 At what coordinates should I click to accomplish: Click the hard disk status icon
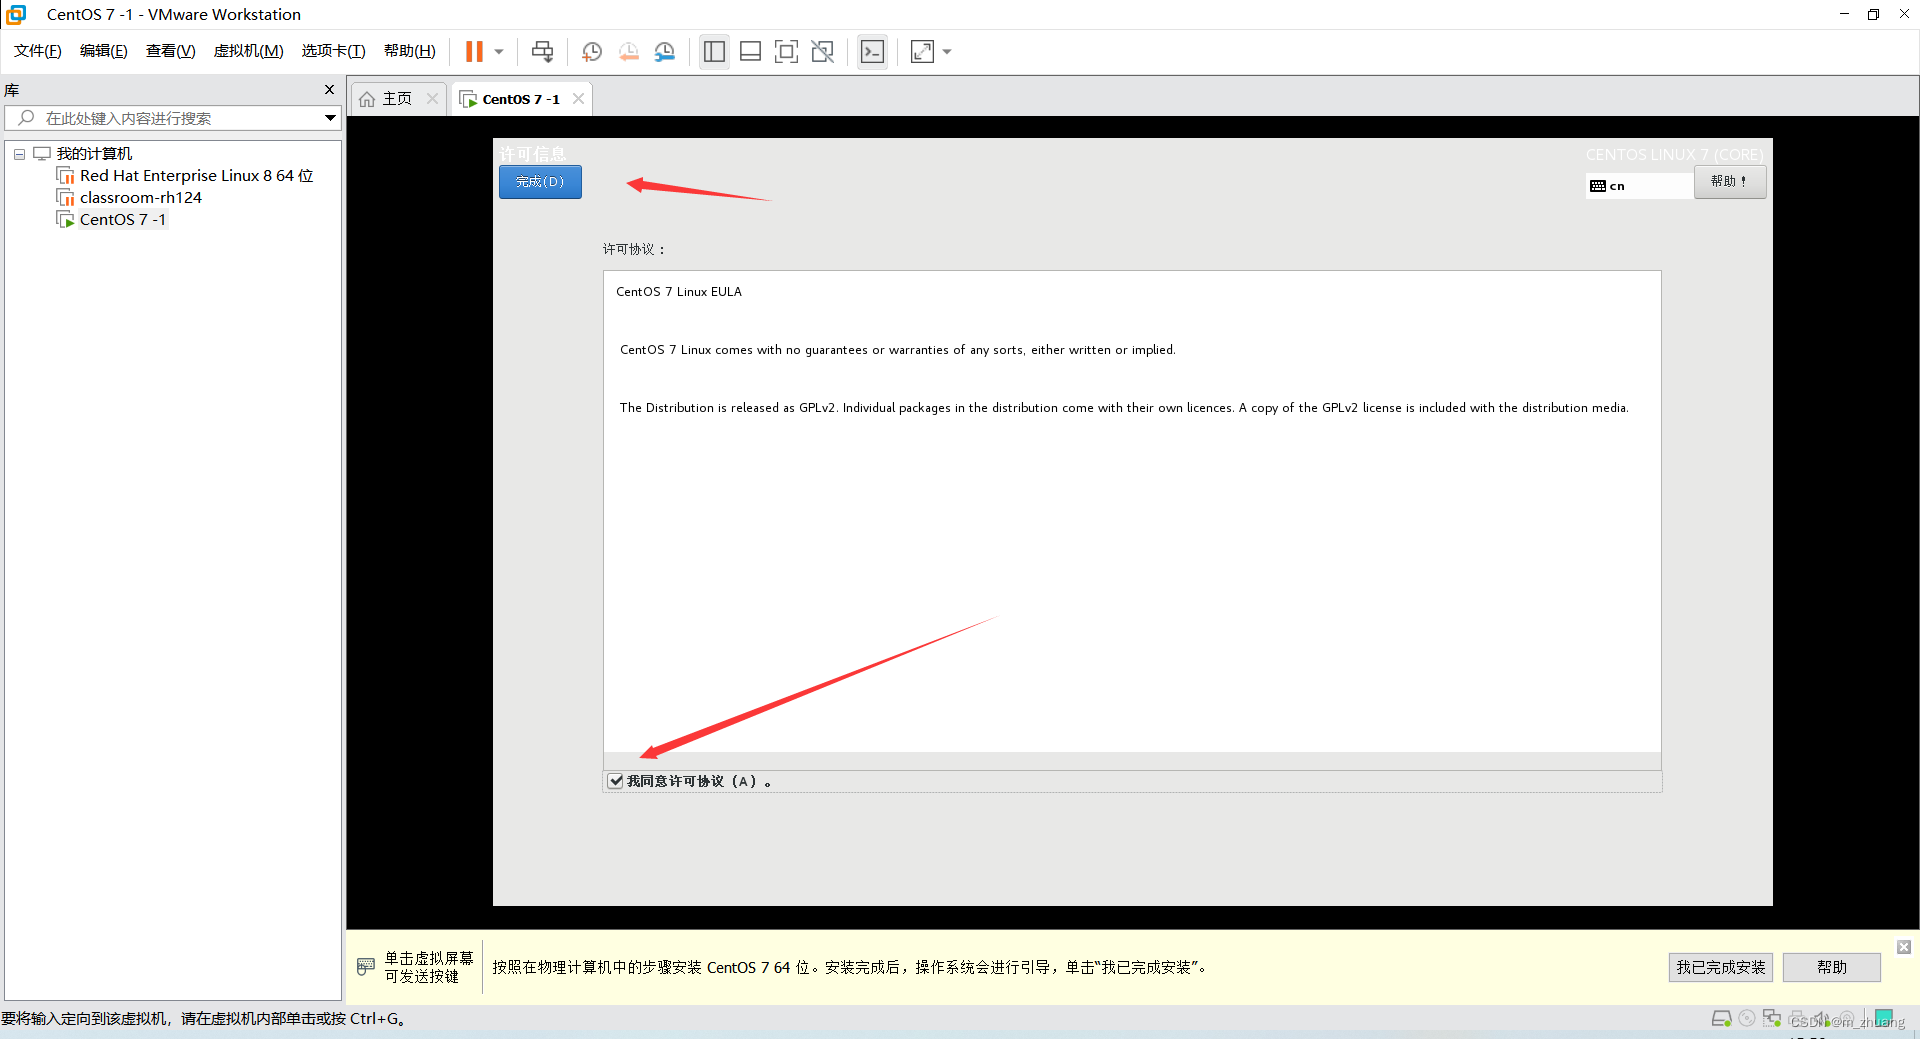(x=1721, y=1019)
